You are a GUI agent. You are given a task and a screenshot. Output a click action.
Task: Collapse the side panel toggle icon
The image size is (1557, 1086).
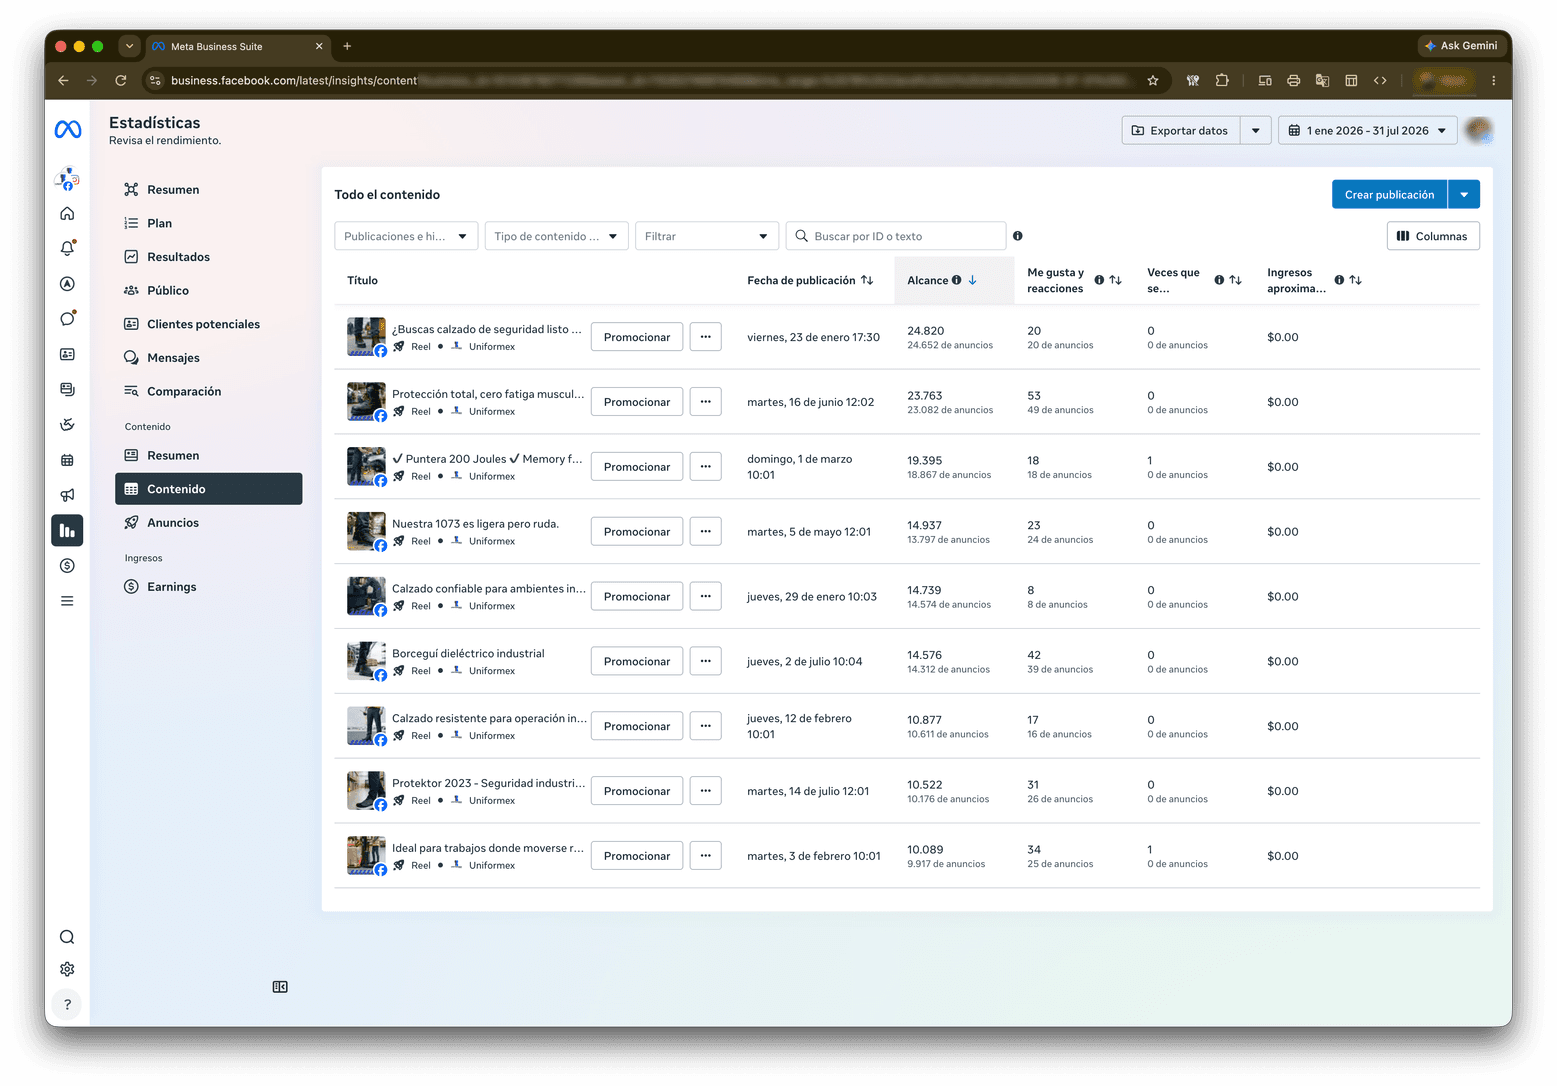click(280, 987)
